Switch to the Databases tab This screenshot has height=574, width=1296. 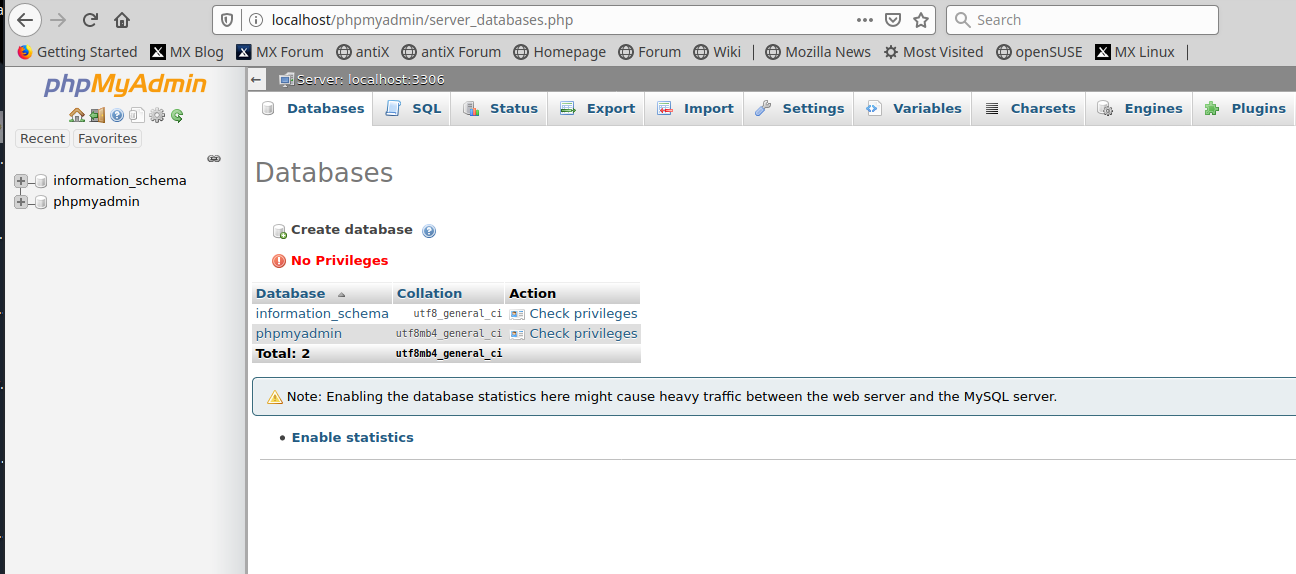tap(313, 109)
